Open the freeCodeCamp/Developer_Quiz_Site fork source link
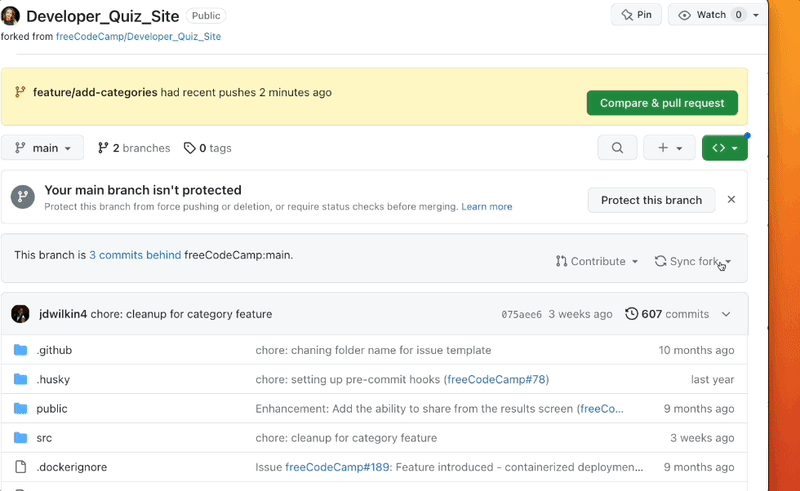This screenshot has height=491, width=800. tap(138, 36)
